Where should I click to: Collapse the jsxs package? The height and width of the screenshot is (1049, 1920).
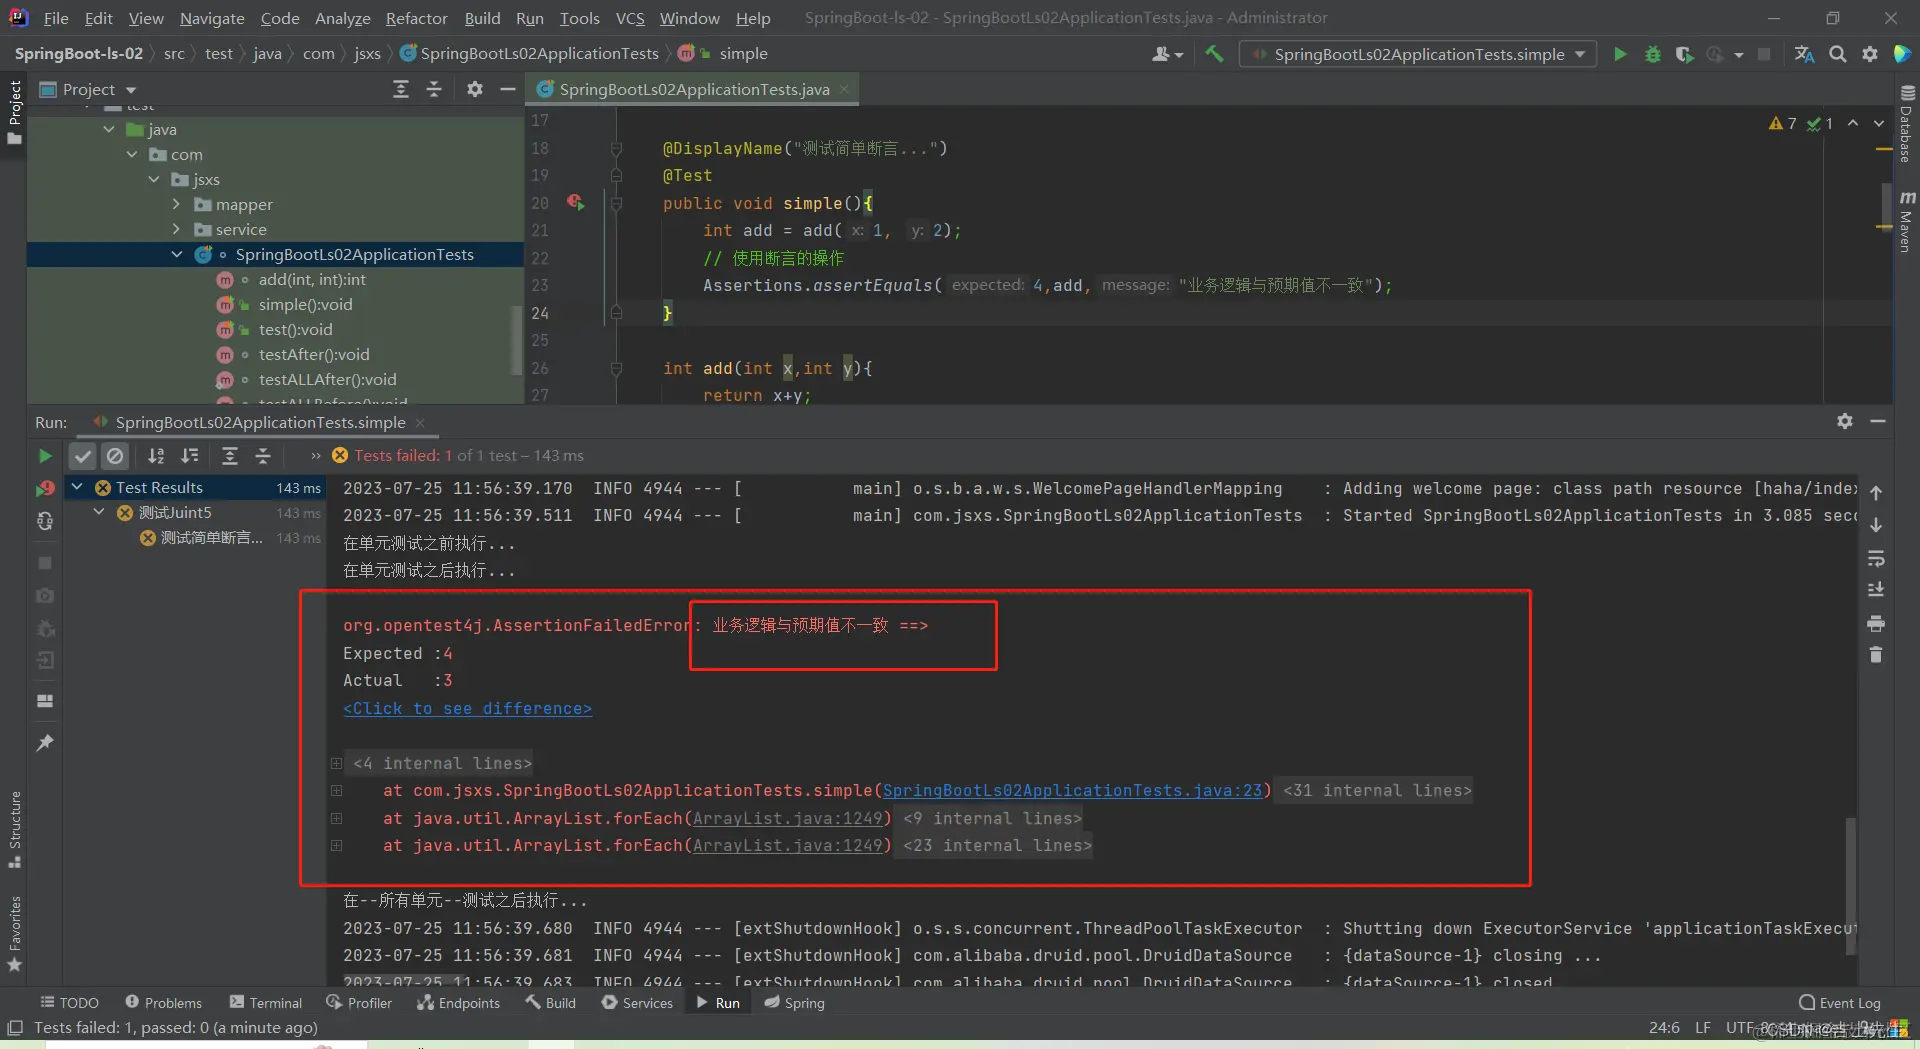pyautogui.click(x=154, y=179)
